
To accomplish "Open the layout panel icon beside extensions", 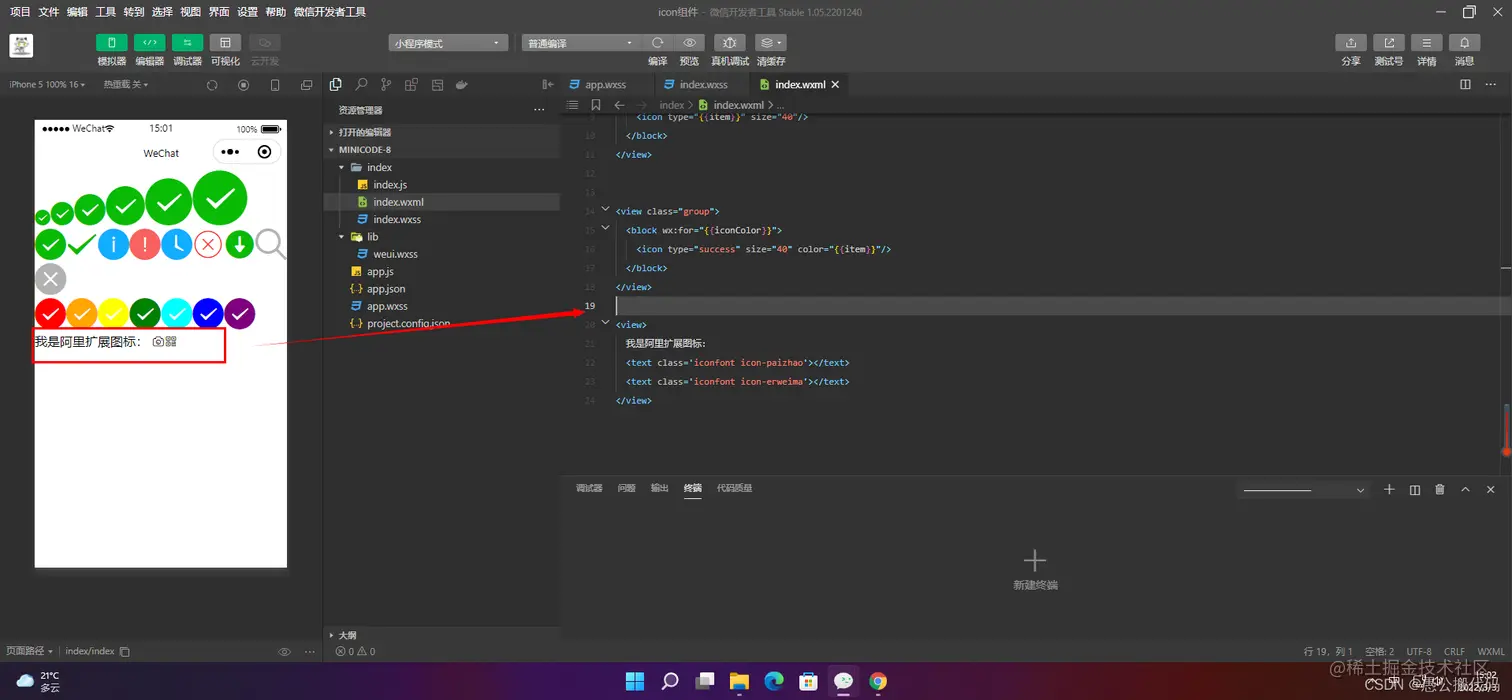I will pos(437,85).
